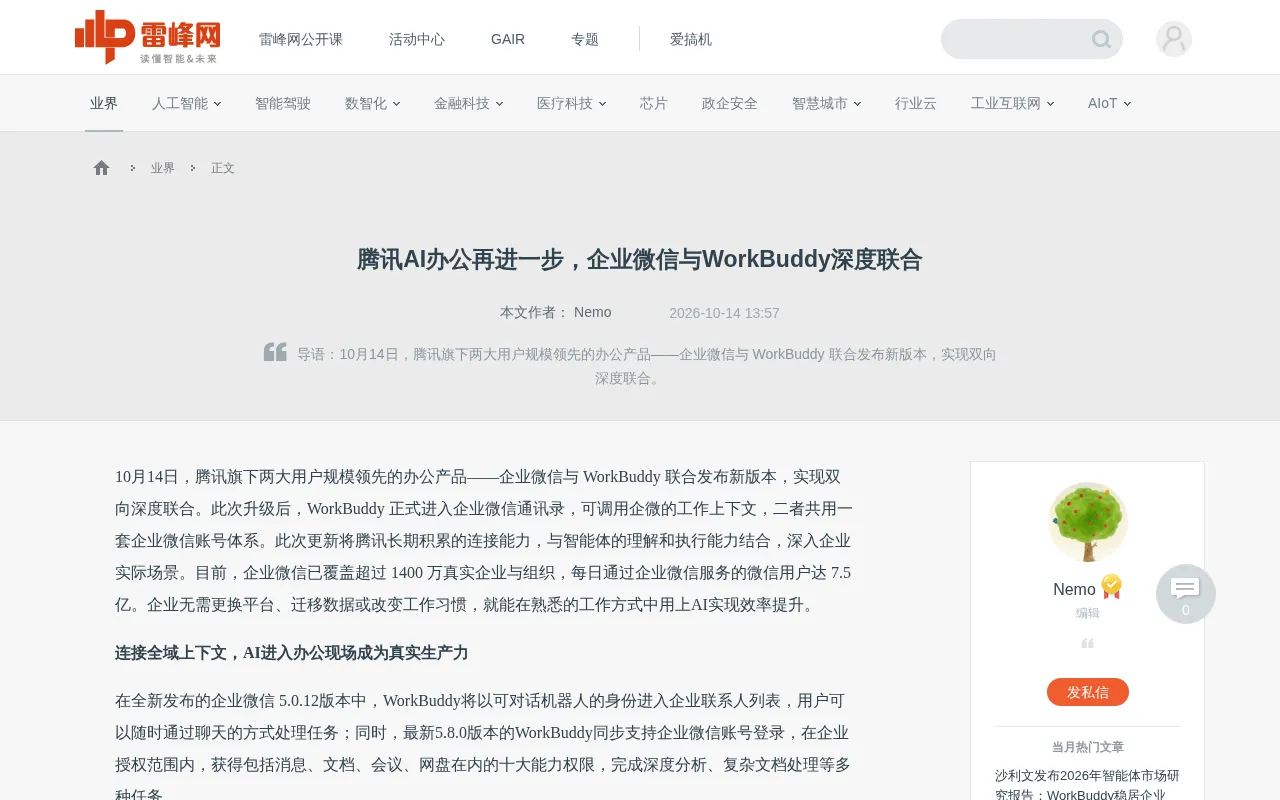
Task: Select the 业界 navigation tab
Action: tap(104, 103)
